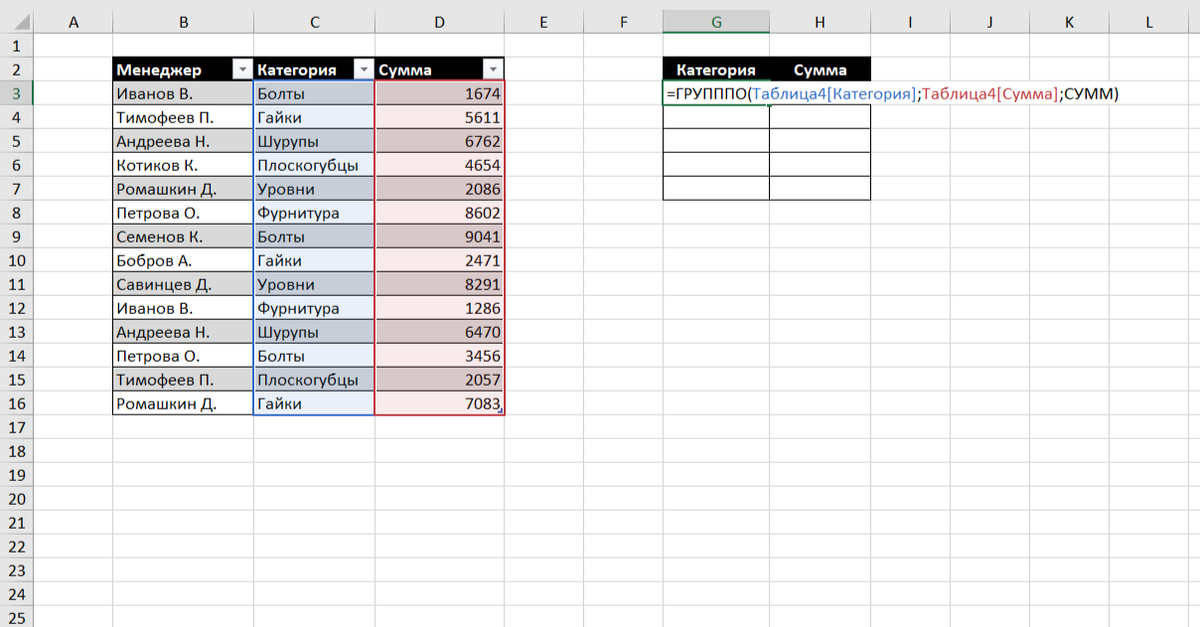Select the Уровни cell in row 7
The height and width of the screenshot is (627, 1200).
314,189
